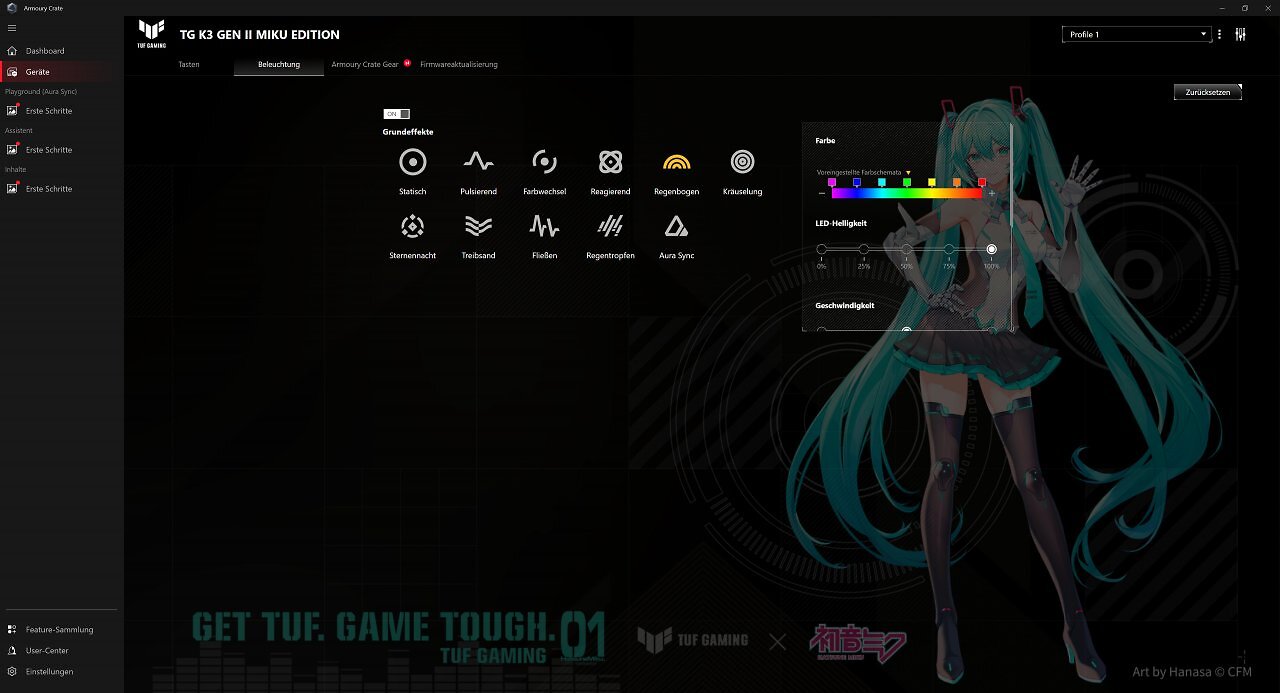This screenshot has width=1280, height=693.
Task: Open the Profile 1 dropdown
Action: click(x=1136, y=34)
